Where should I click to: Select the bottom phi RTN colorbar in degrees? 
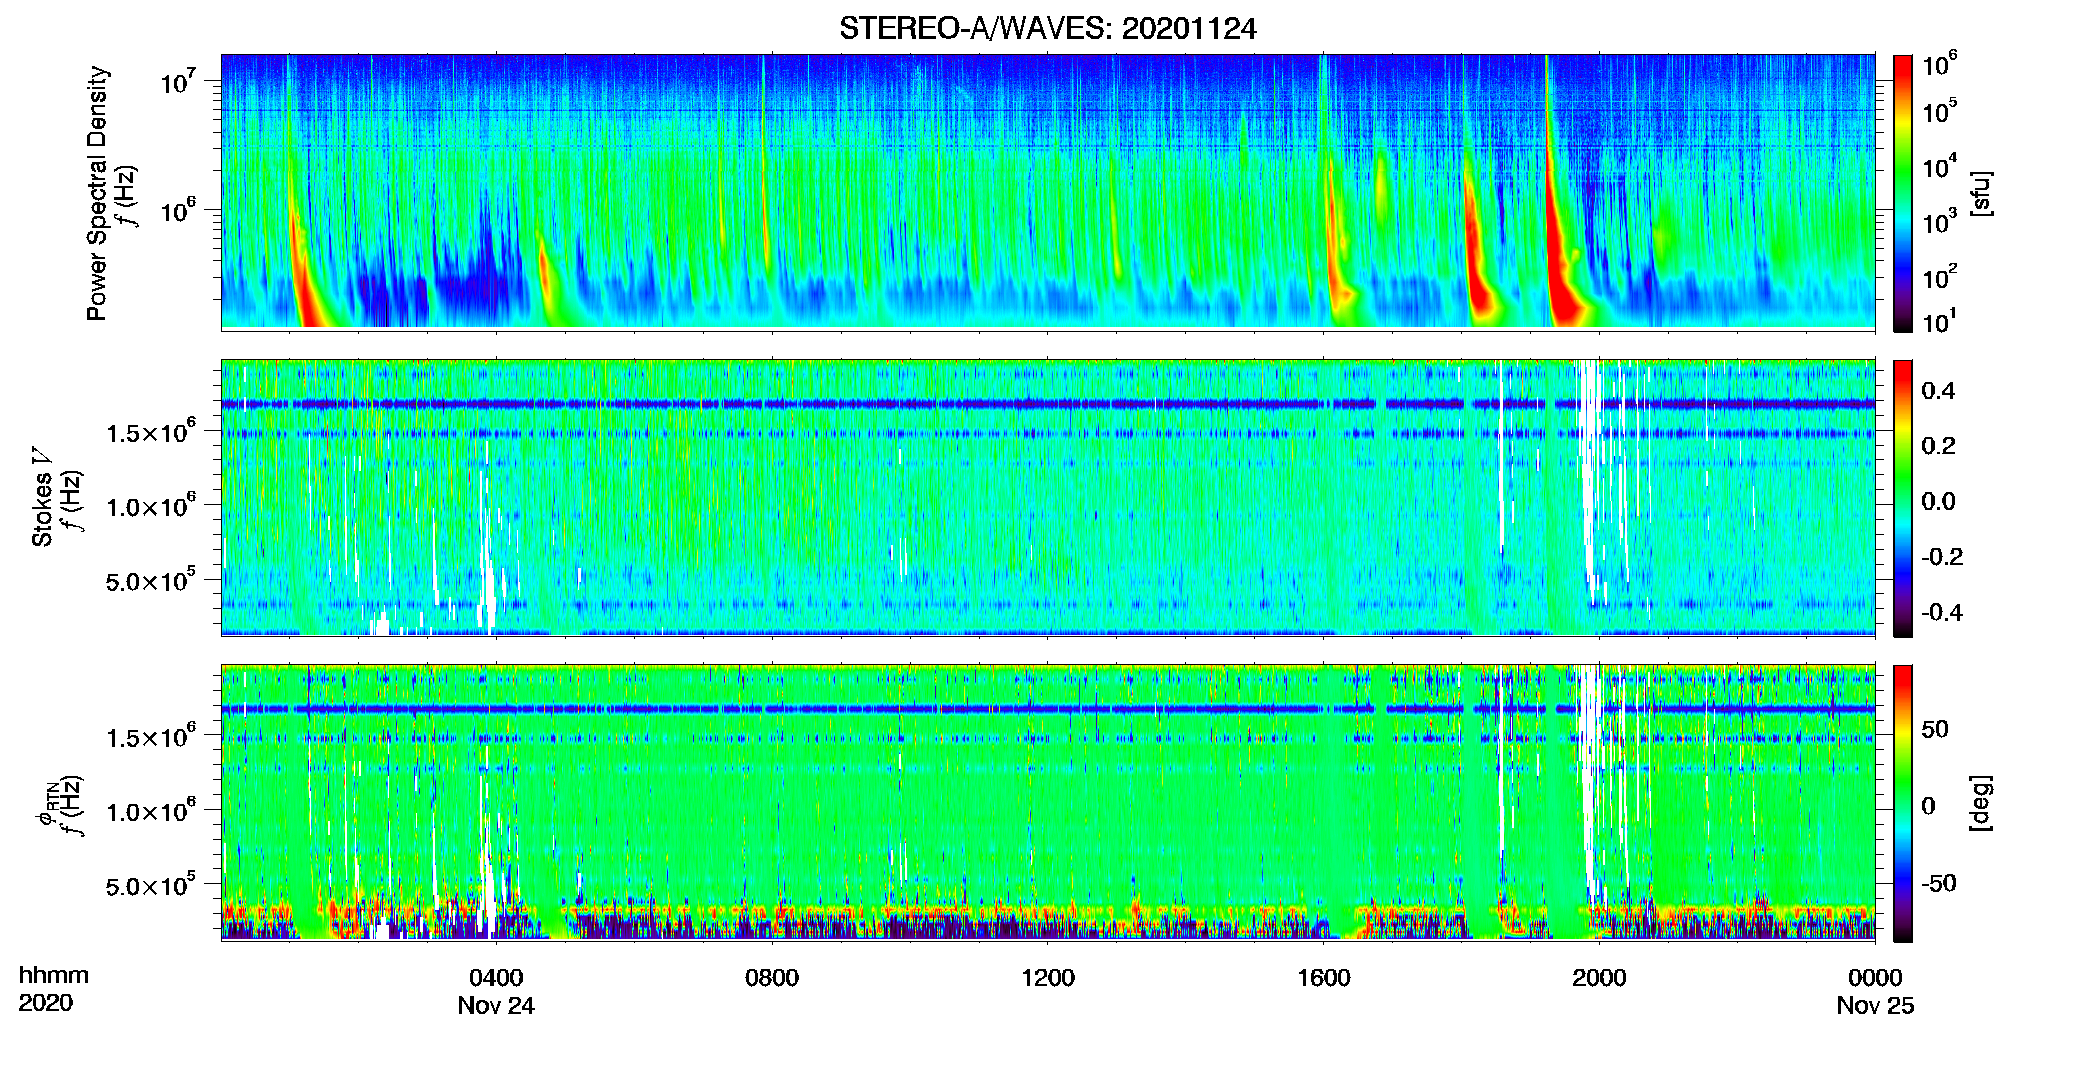pyautogui.click(x=1903, y=803)
